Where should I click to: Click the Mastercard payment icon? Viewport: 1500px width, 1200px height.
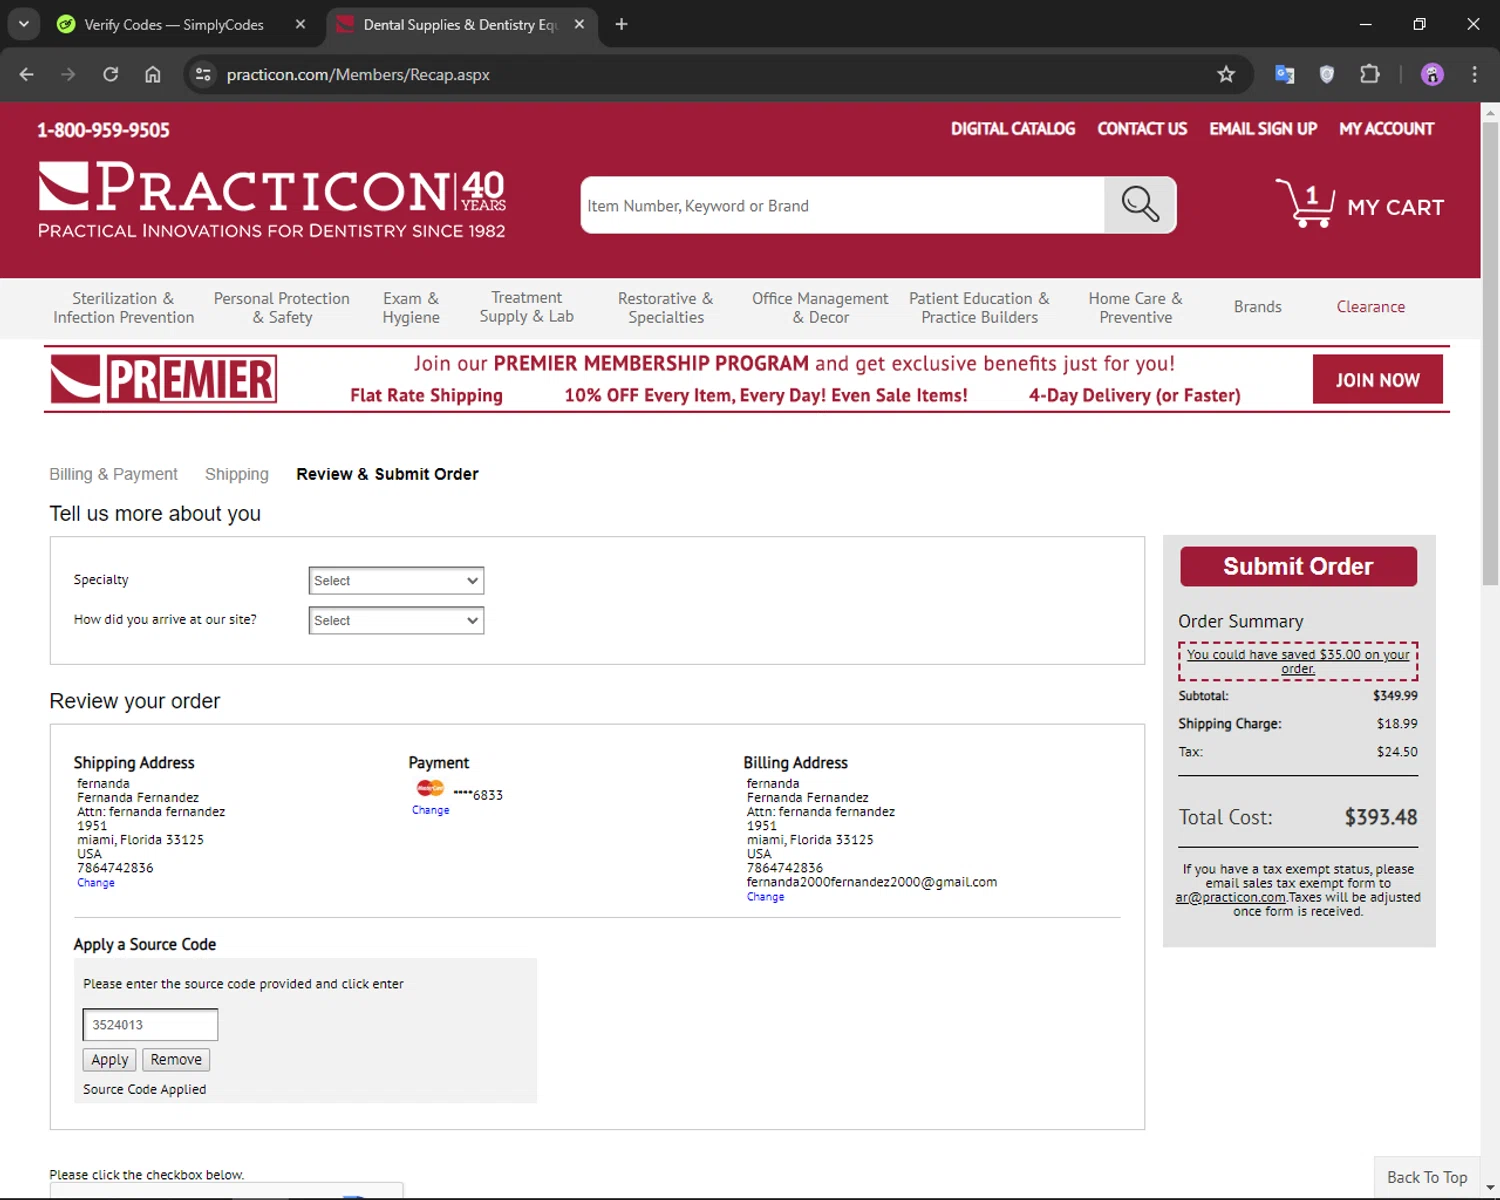click(430, 788)
